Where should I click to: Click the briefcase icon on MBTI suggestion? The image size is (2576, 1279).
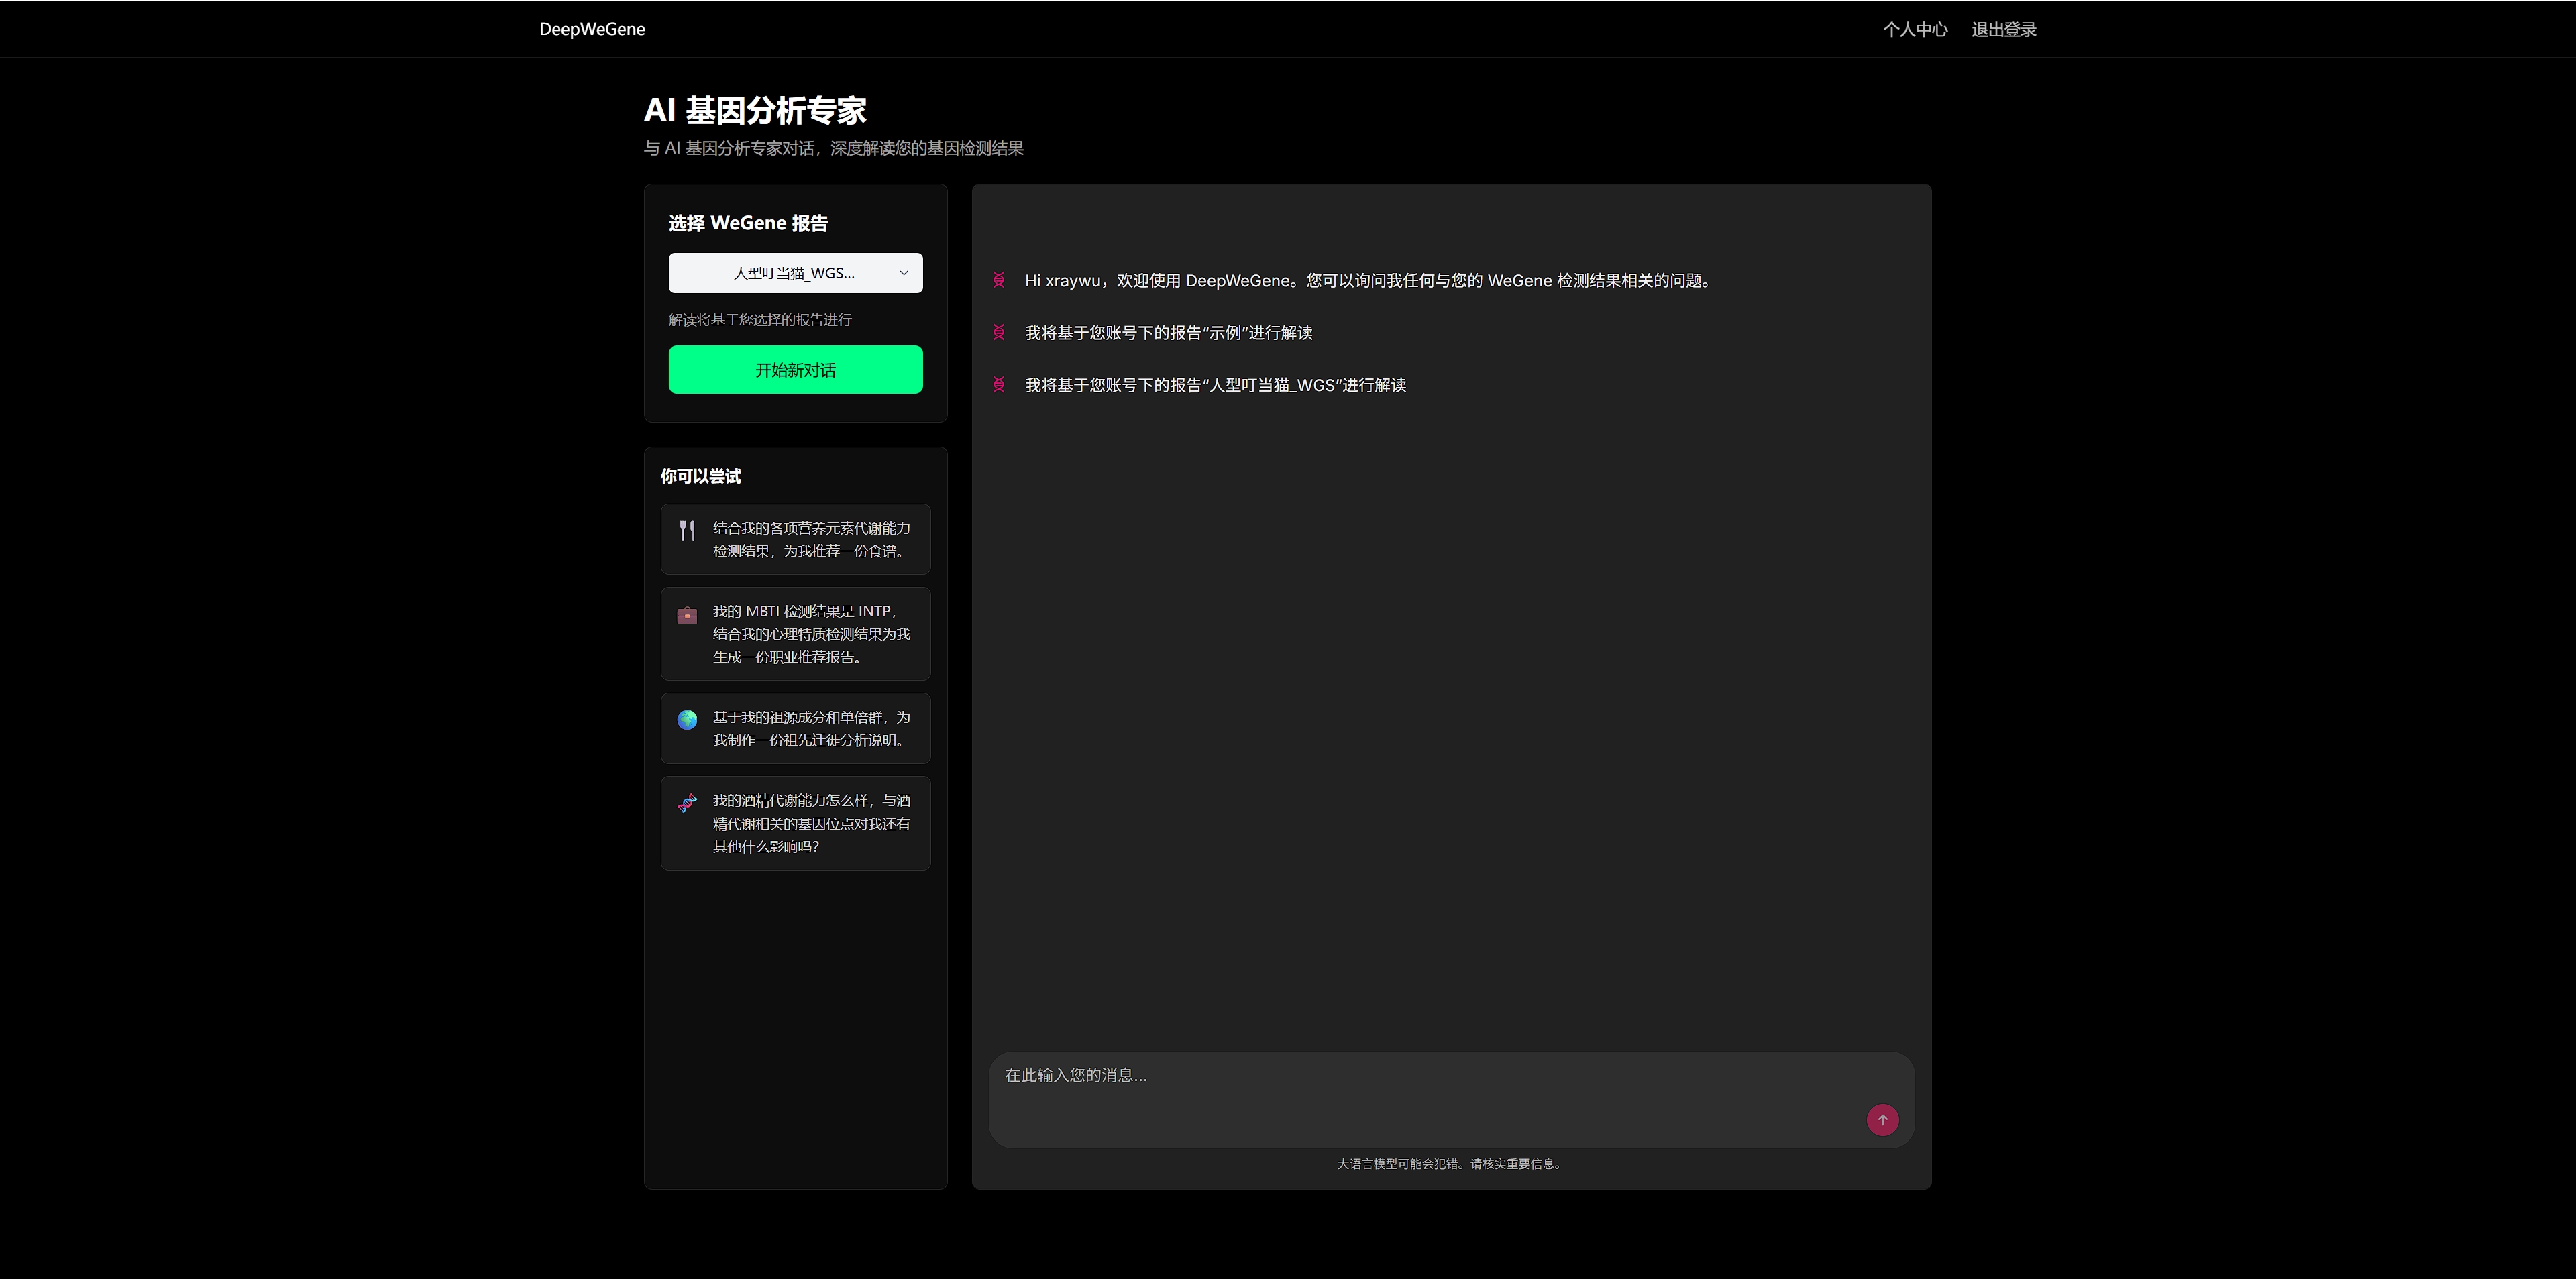click(x=687, y=615)
